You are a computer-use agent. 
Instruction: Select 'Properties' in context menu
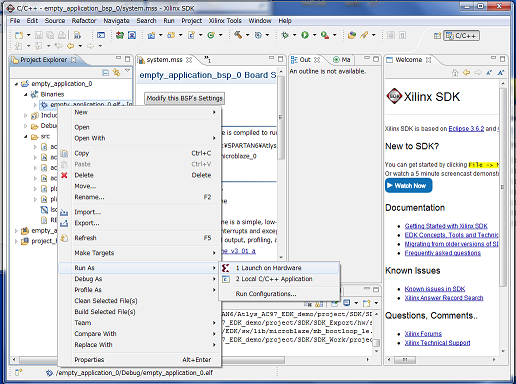tap(139, 360)
